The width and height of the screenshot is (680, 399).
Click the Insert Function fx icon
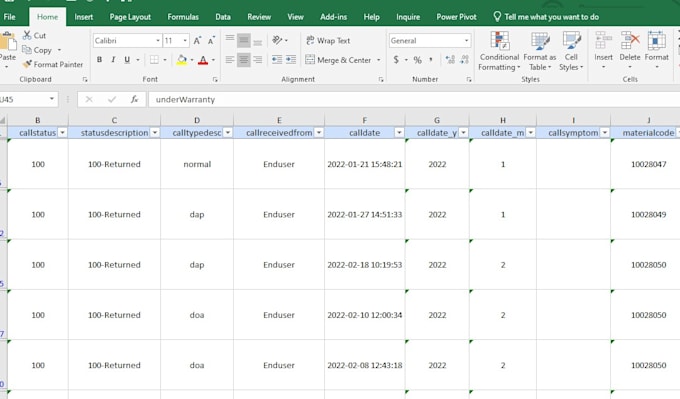point(134,99)
